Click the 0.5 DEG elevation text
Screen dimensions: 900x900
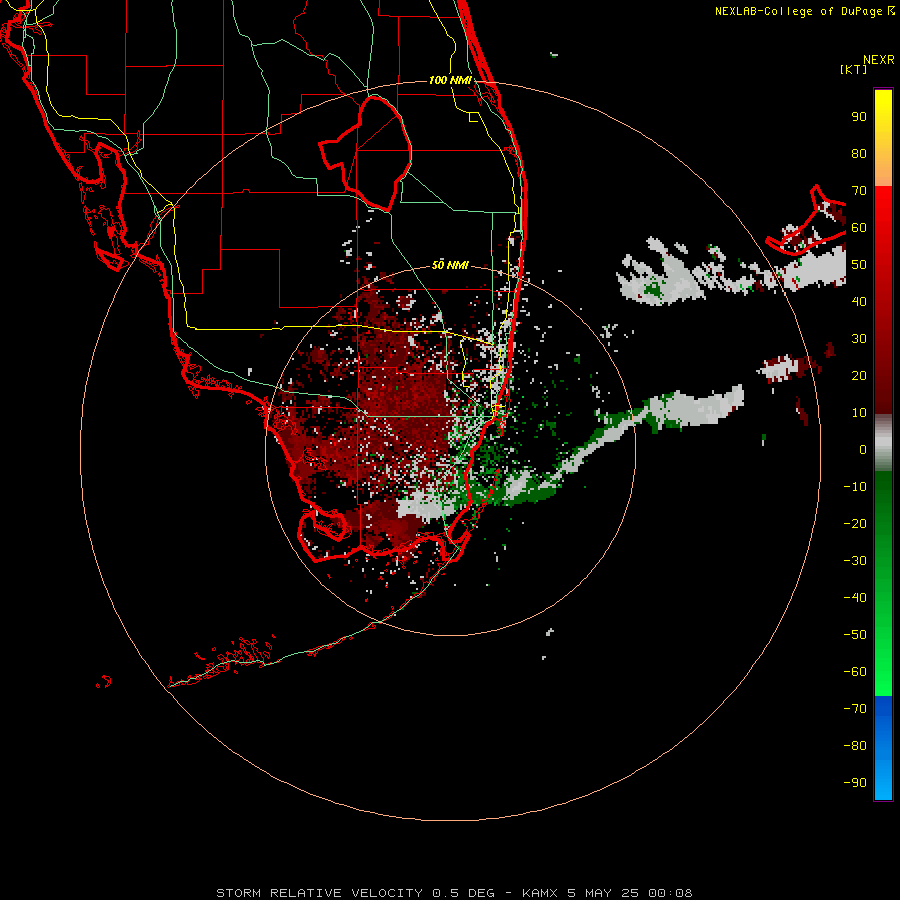pos(463,893)
